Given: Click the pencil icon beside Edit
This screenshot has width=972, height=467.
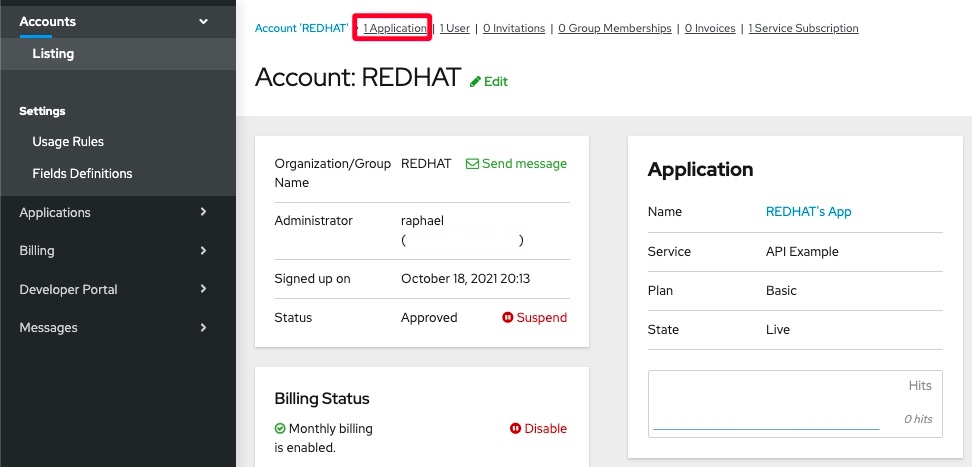Looking at the screenshot, I should (475, 82).
